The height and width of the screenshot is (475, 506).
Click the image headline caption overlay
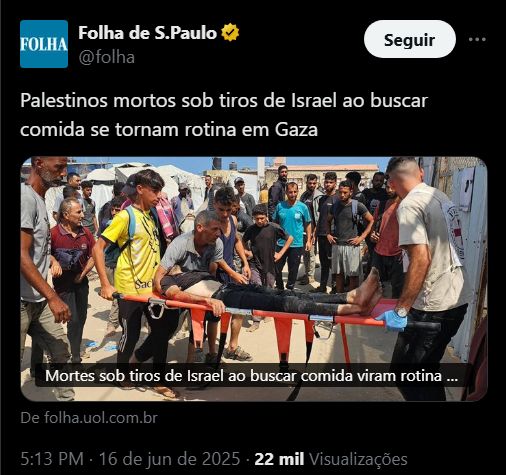[251, 376]
